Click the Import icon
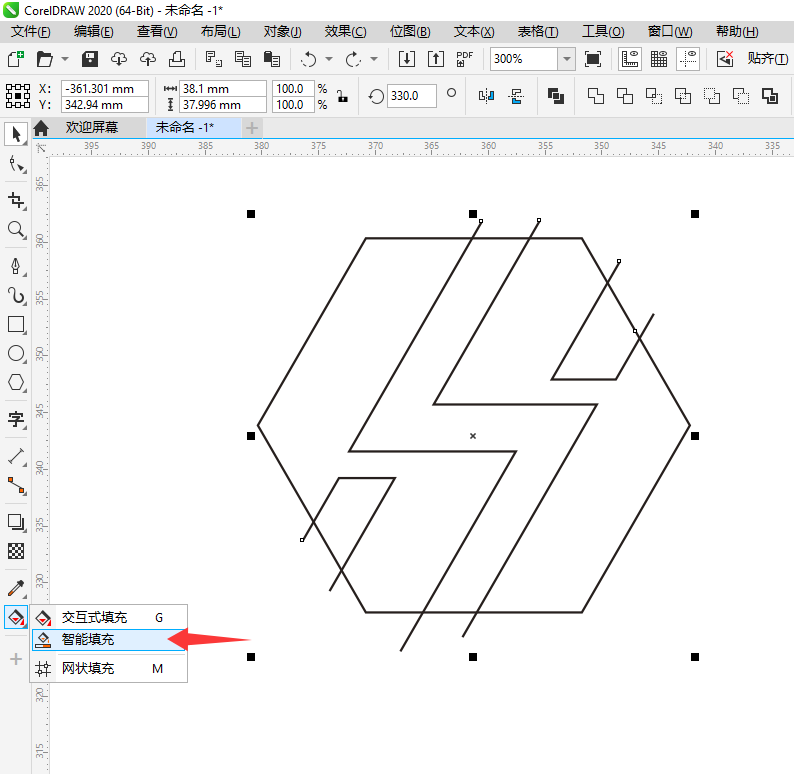The height and width of the screenshot is (774, 794). click(x=406, y=59)
